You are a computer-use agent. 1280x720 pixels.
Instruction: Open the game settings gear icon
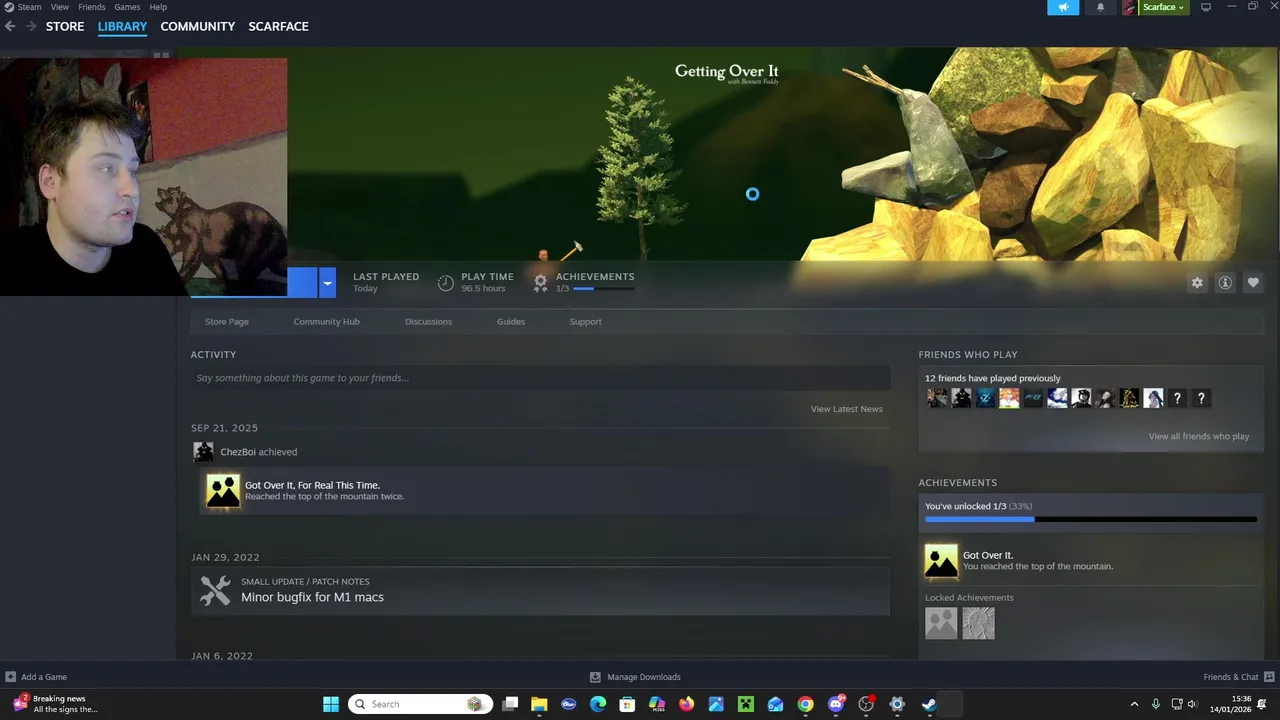1197,283
